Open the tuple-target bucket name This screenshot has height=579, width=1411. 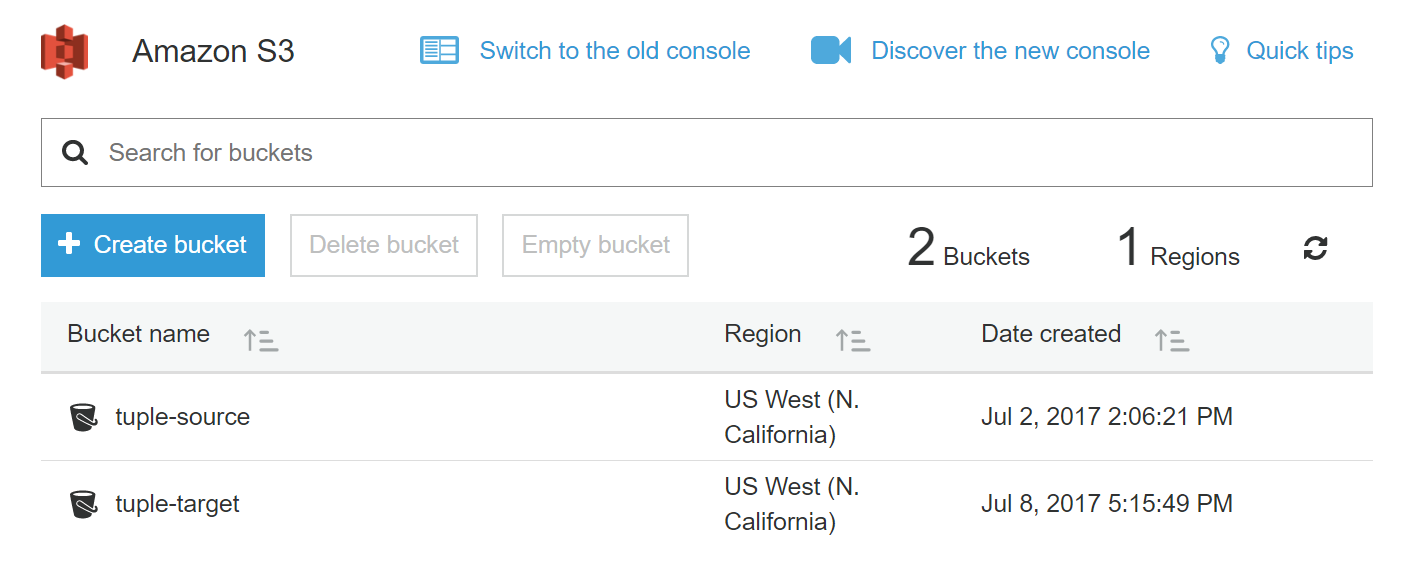[178, 504]
